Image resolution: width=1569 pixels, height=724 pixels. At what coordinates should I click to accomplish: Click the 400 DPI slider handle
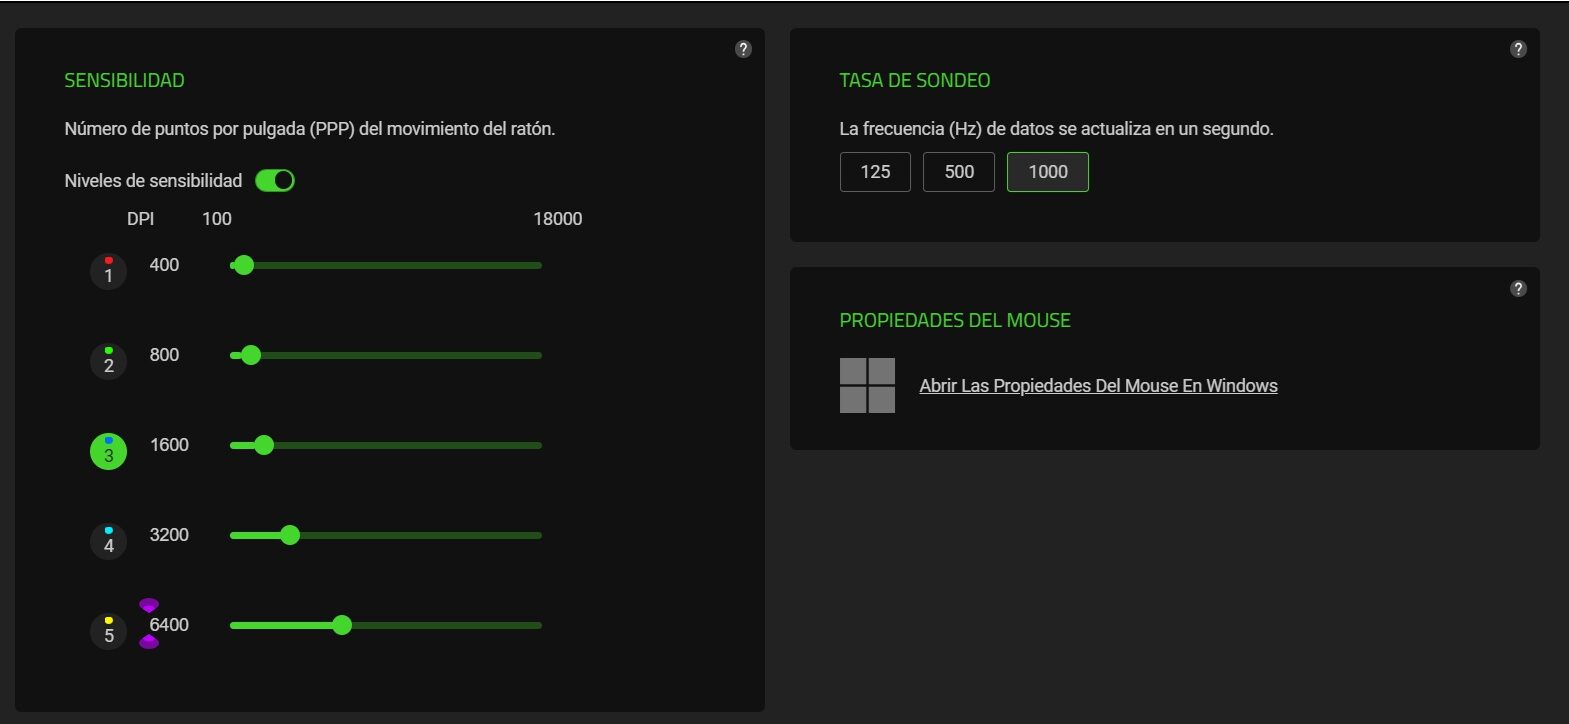click(243, 265)
